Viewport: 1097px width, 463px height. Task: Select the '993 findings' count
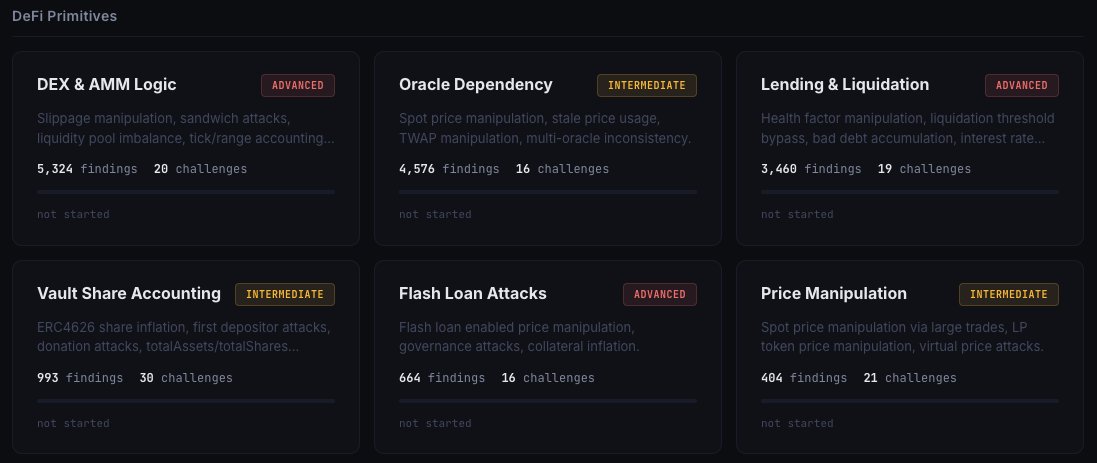tap(80, 378)
